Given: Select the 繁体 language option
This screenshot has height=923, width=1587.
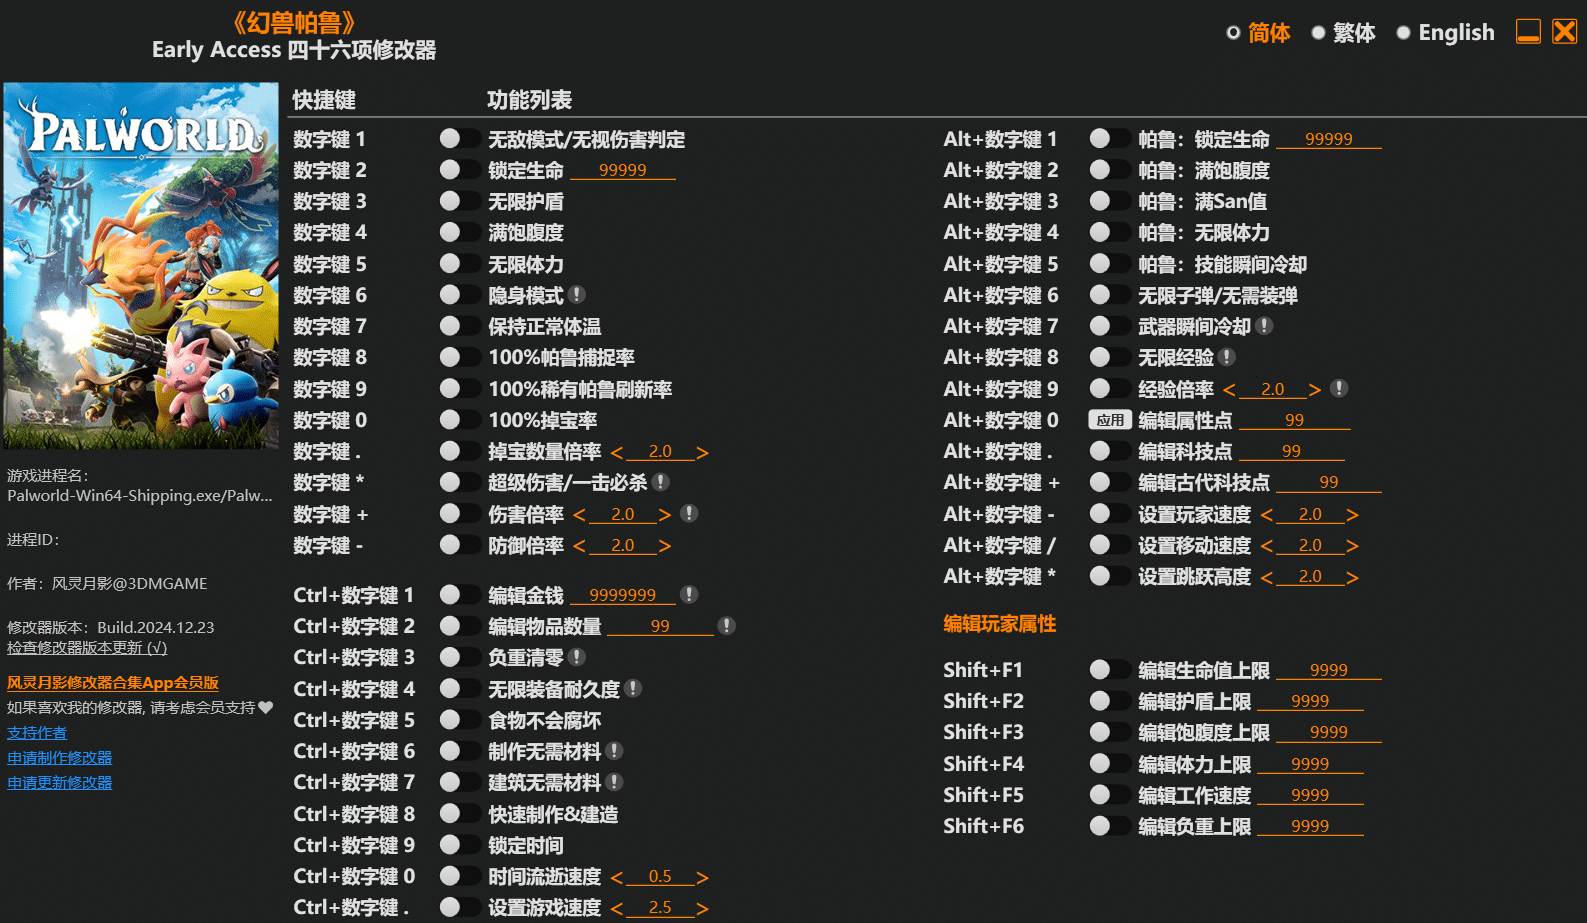Looking at the screenshot, I should click(1343, 33).
